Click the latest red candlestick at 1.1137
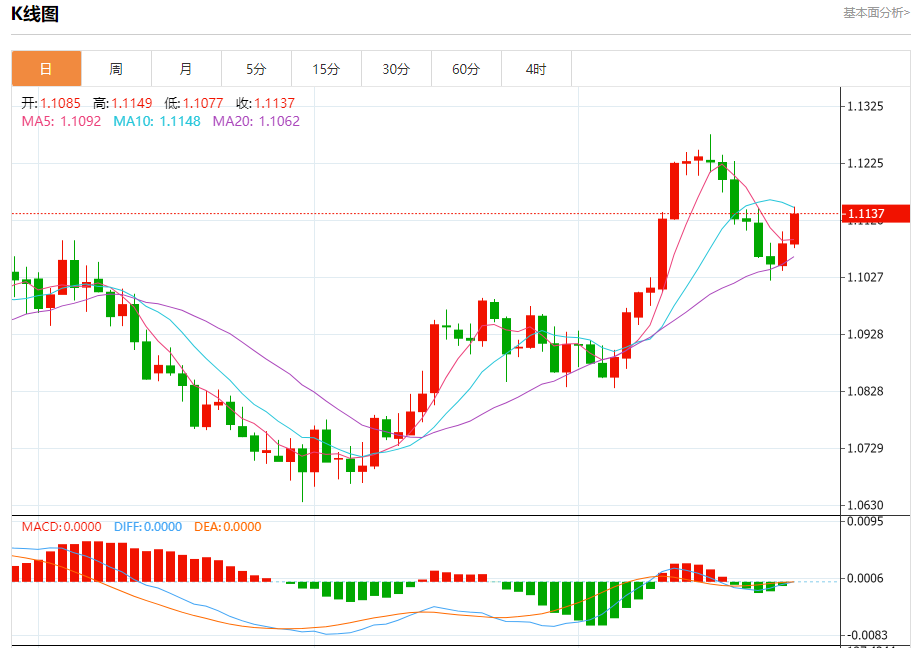Image resolution: width=921 pixels, height=648 pixels. [794, 229]
